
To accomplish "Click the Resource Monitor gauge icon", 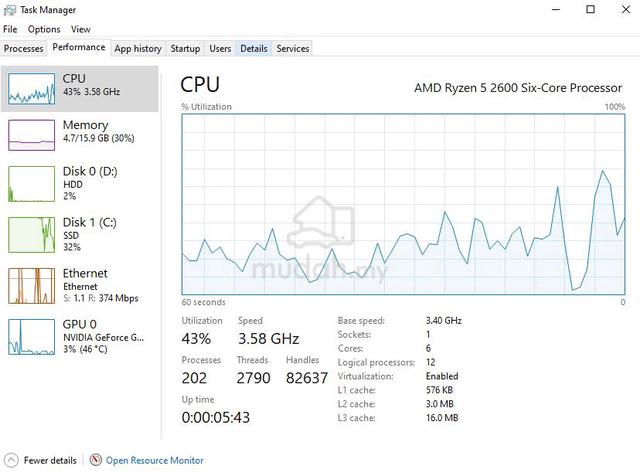I will [x=95, y=460].
